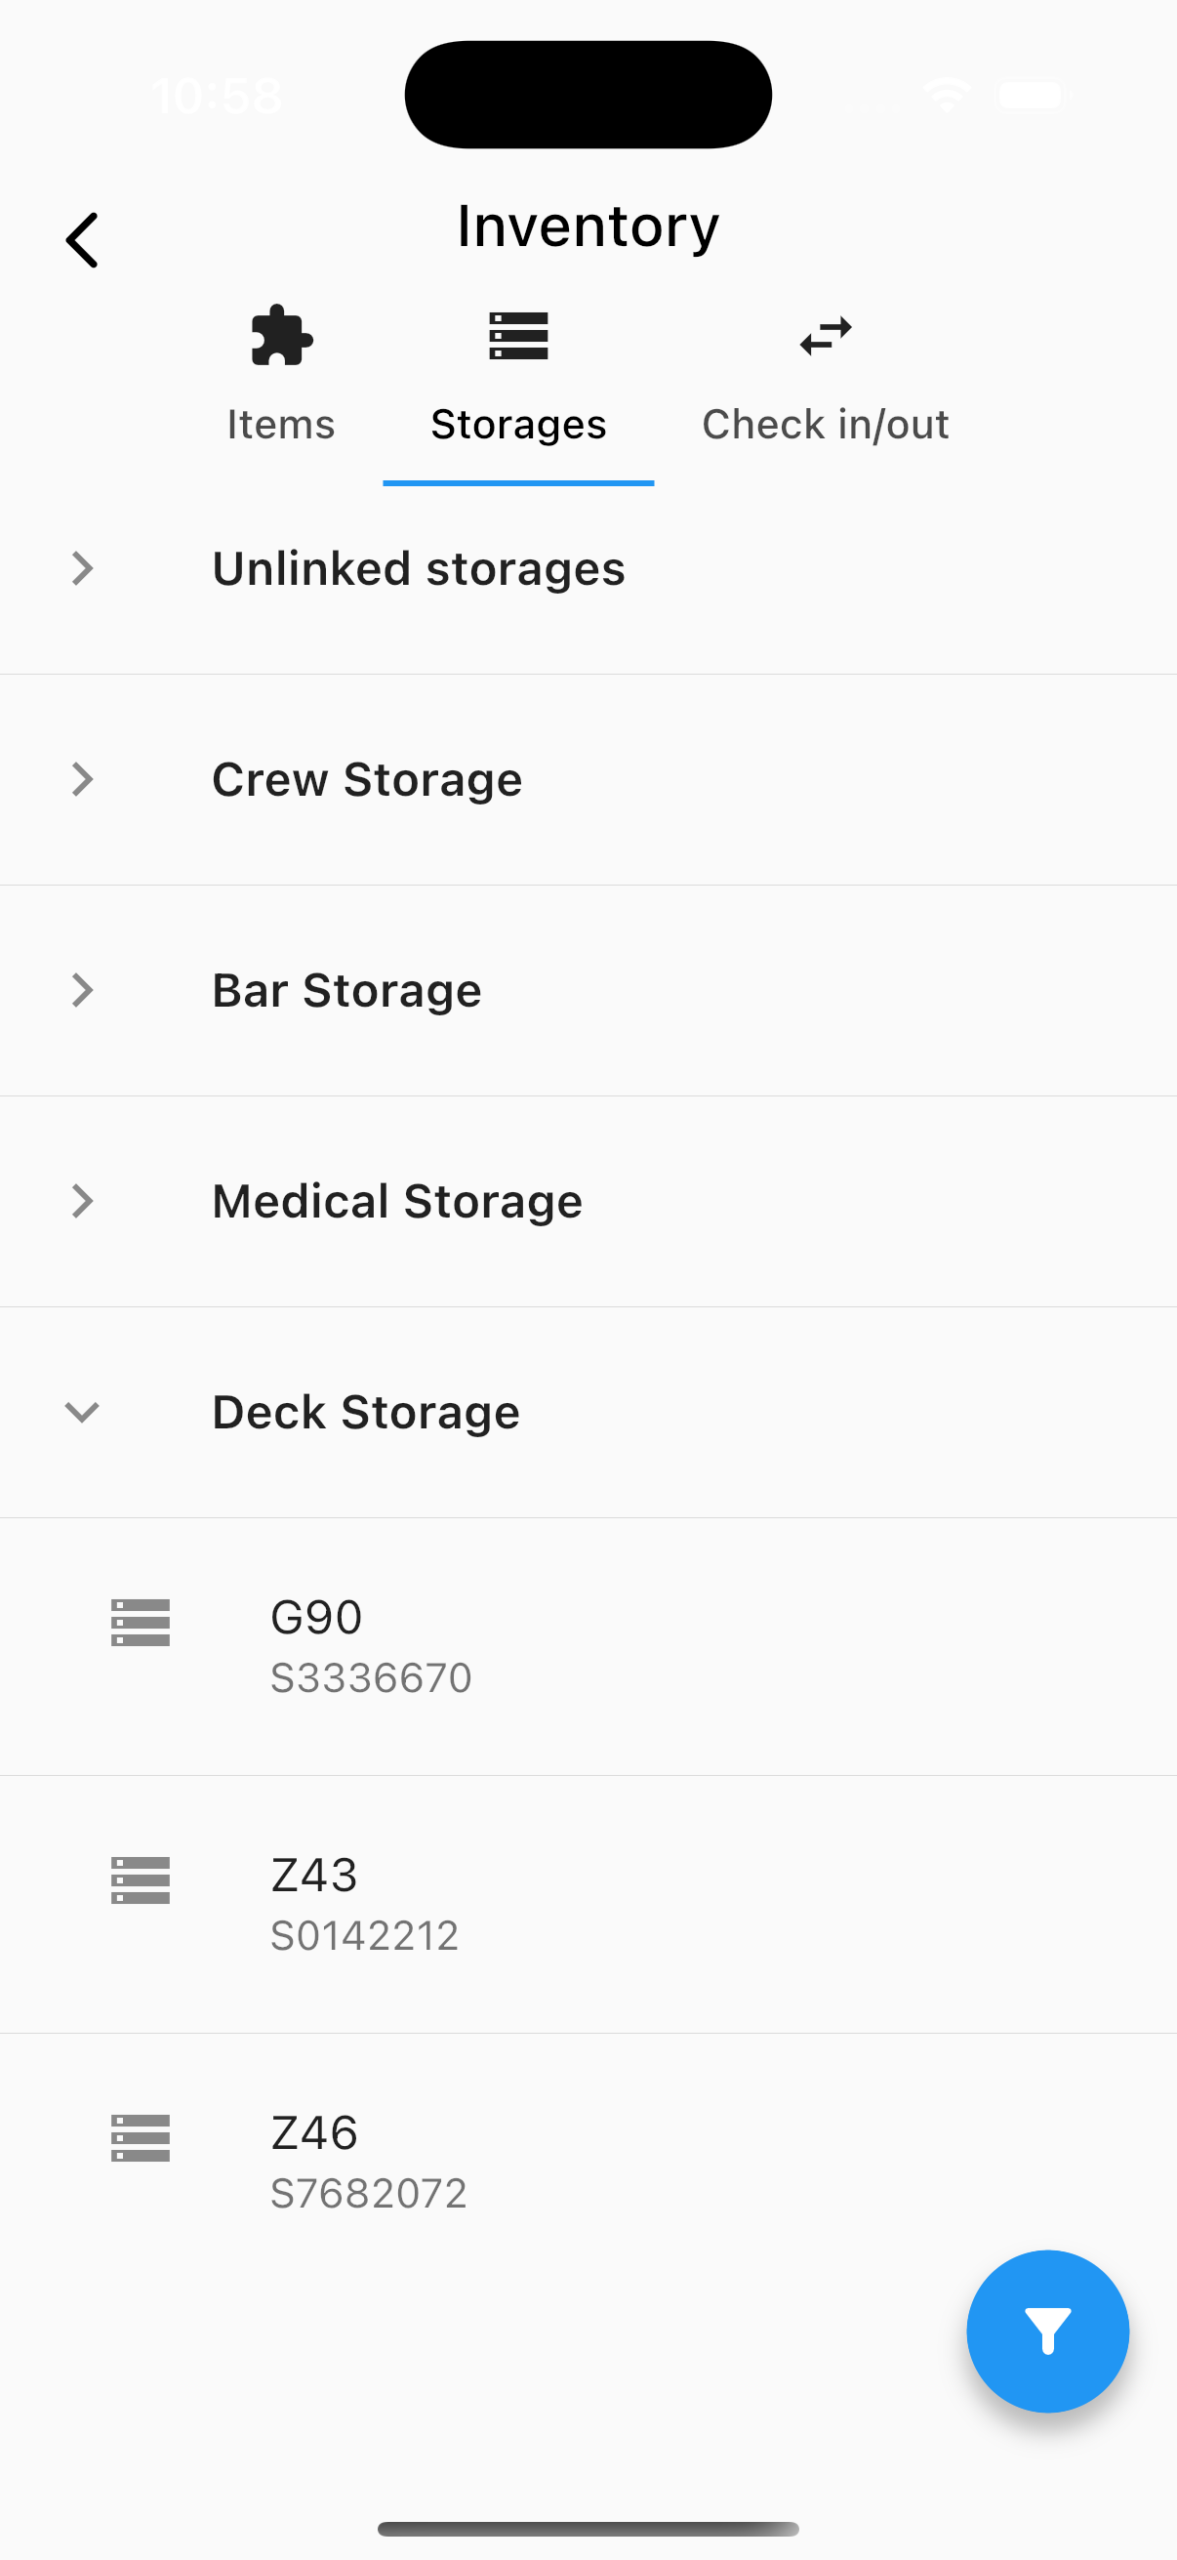Collapse the Deck Storage chevron
This screenshot has height=2560, width=1177.
coord(82,1412)
